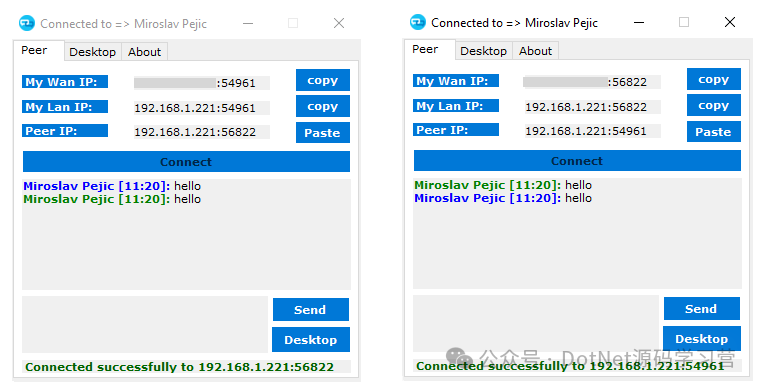Copy the Lan IP 192.168.1.221:54961
This screenshot has width=760, height=389.
click(x=323, y=106)
